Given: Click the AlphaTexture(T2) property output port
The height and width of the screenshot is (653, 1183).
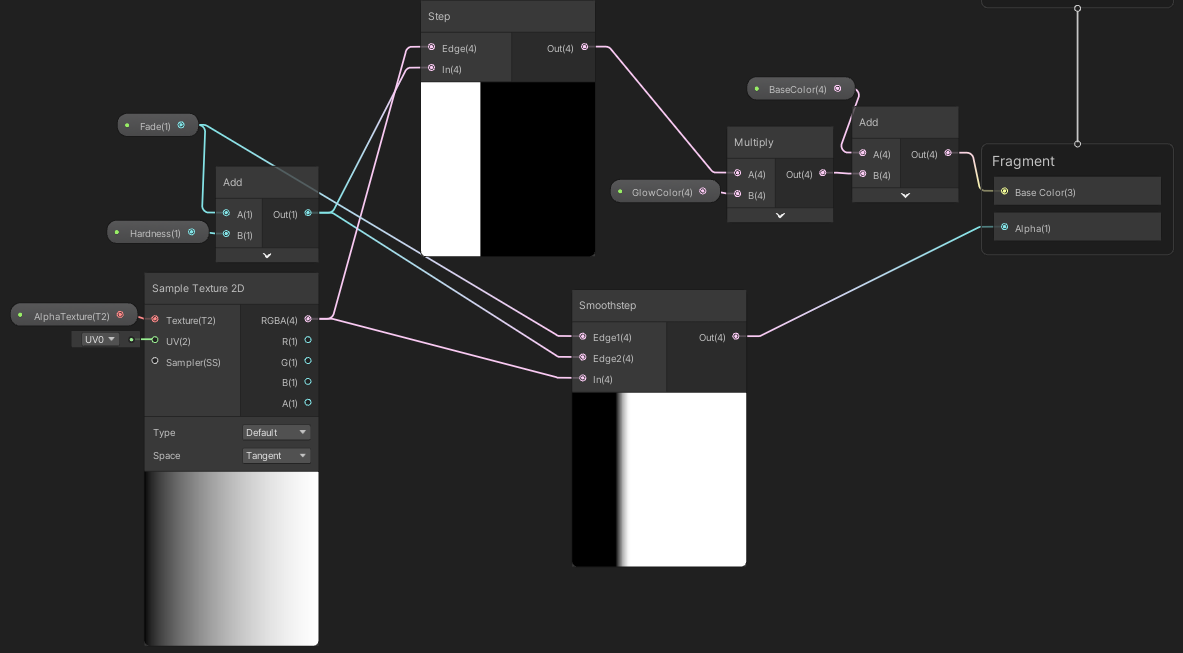Looking at the screenshot, I should 120,314.
